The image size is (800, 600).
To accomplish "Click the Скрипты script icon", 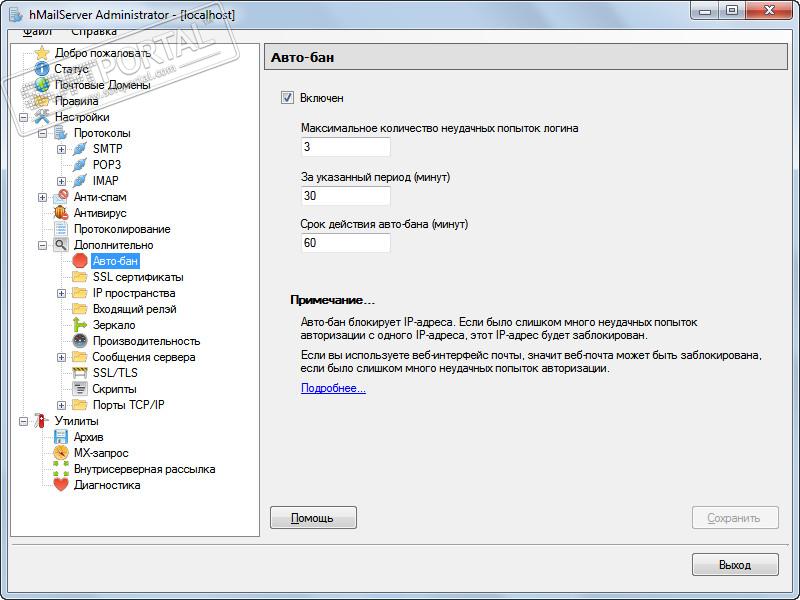I will pos(80,389).
